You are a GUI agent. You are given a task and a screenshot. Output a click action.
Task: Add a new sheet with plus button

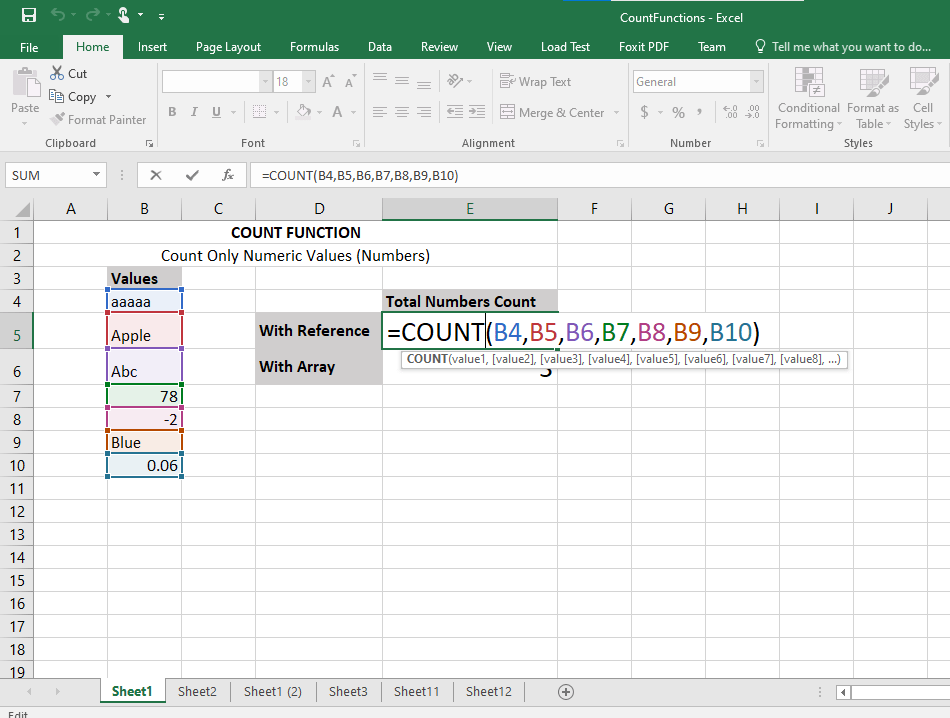566,692
